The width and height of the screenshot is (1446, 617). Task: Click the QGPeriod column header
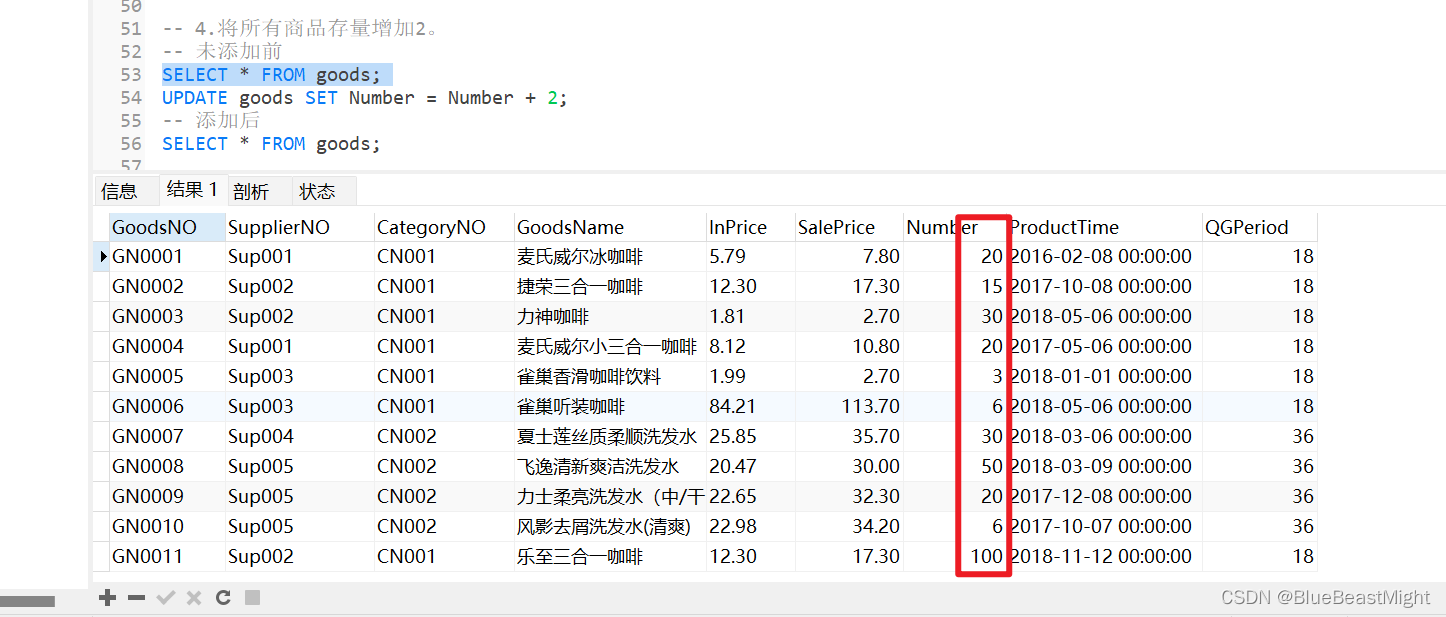coord(1260,227)
